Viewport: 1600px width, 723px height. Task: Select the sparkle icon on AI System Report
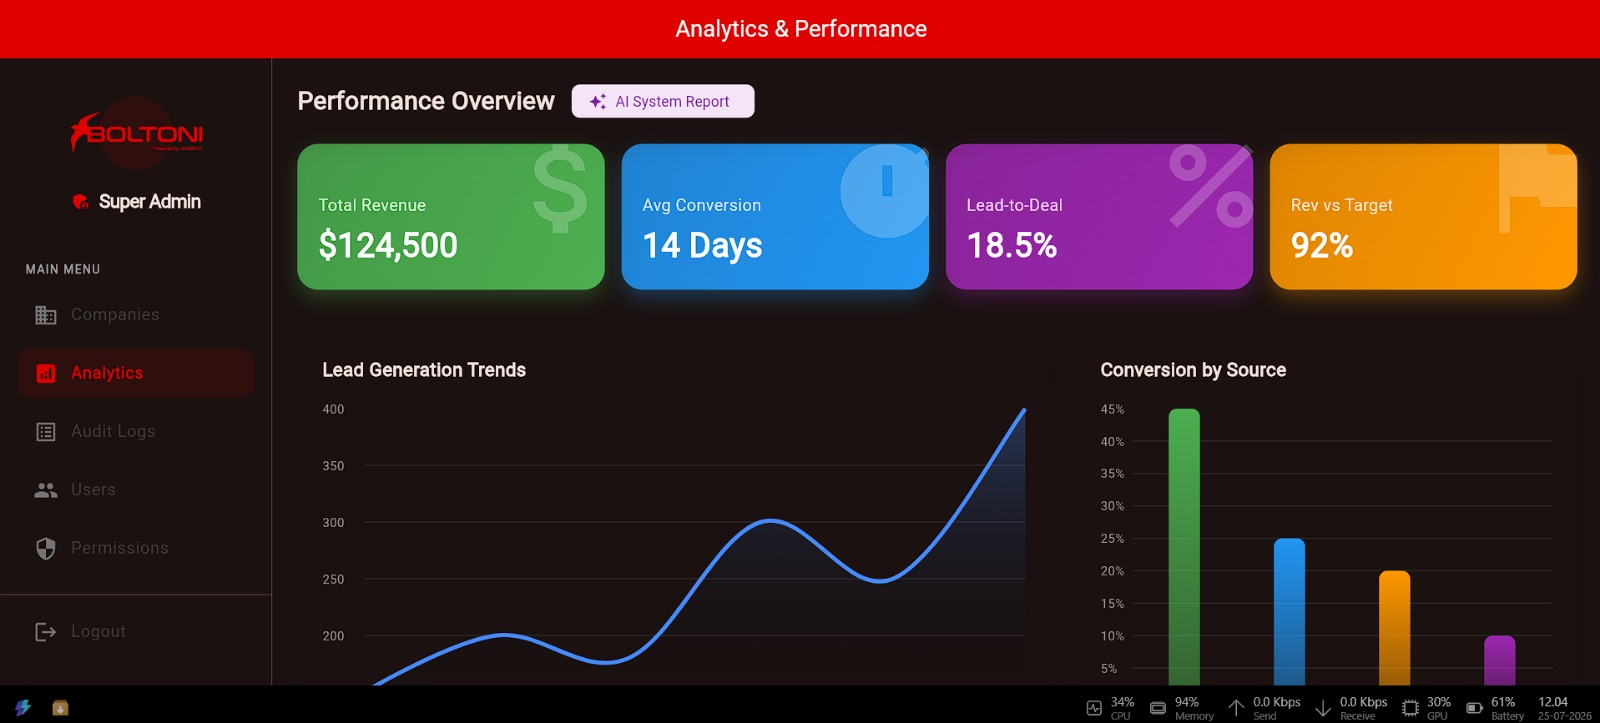tap(598, 101)
